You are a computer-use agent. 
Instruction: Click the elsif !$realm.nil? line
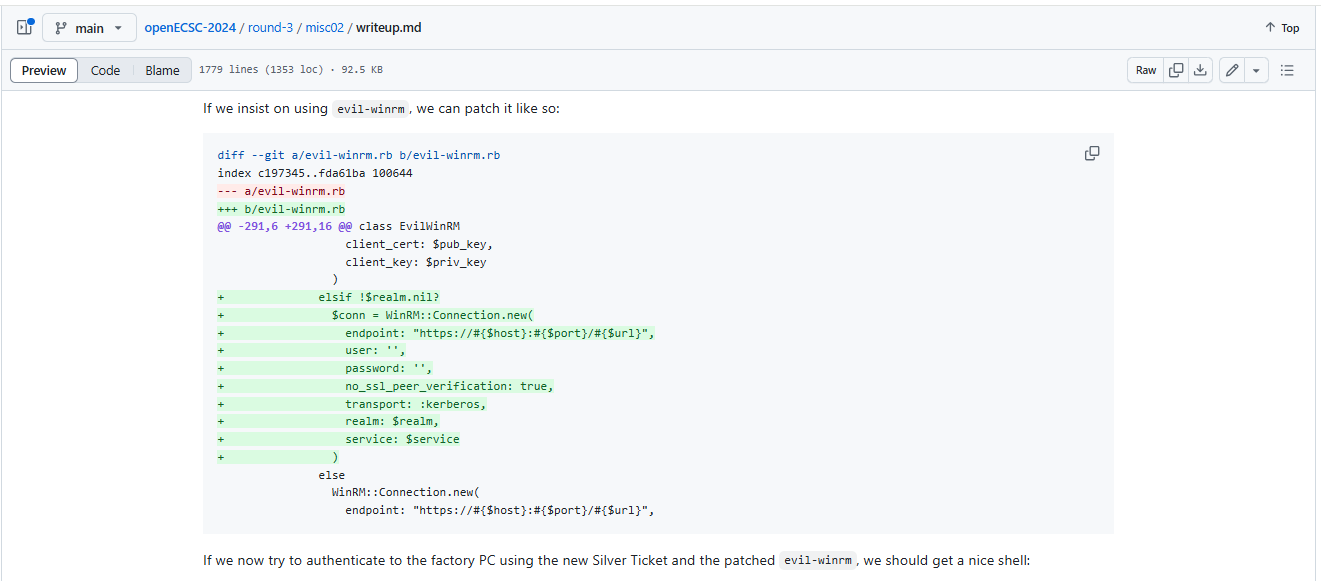[x=379, y=297]
